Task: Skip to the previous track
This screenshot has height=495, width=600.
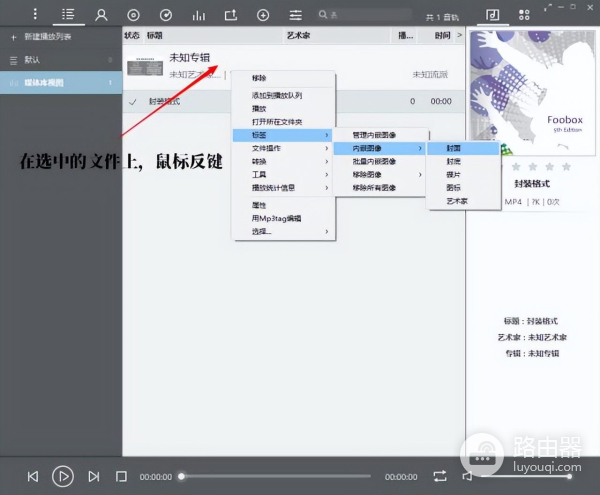Action: (33, 476)
